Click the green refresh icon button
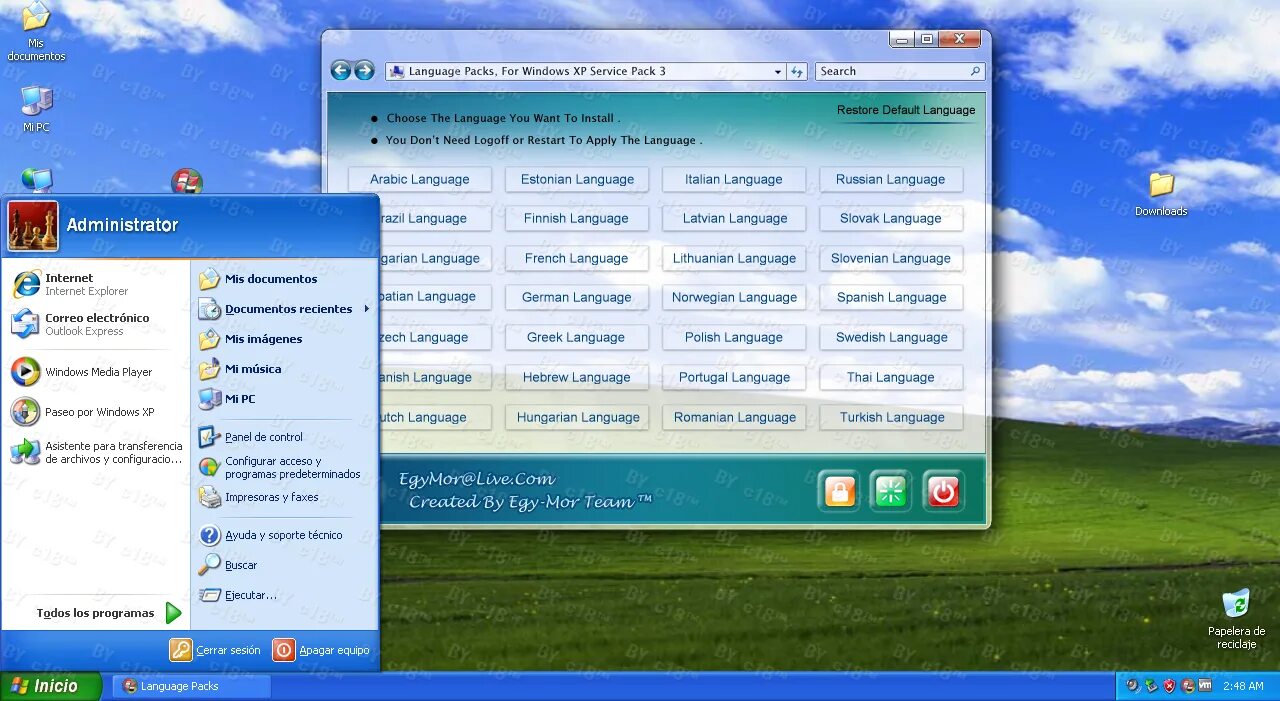 point(891,491)
